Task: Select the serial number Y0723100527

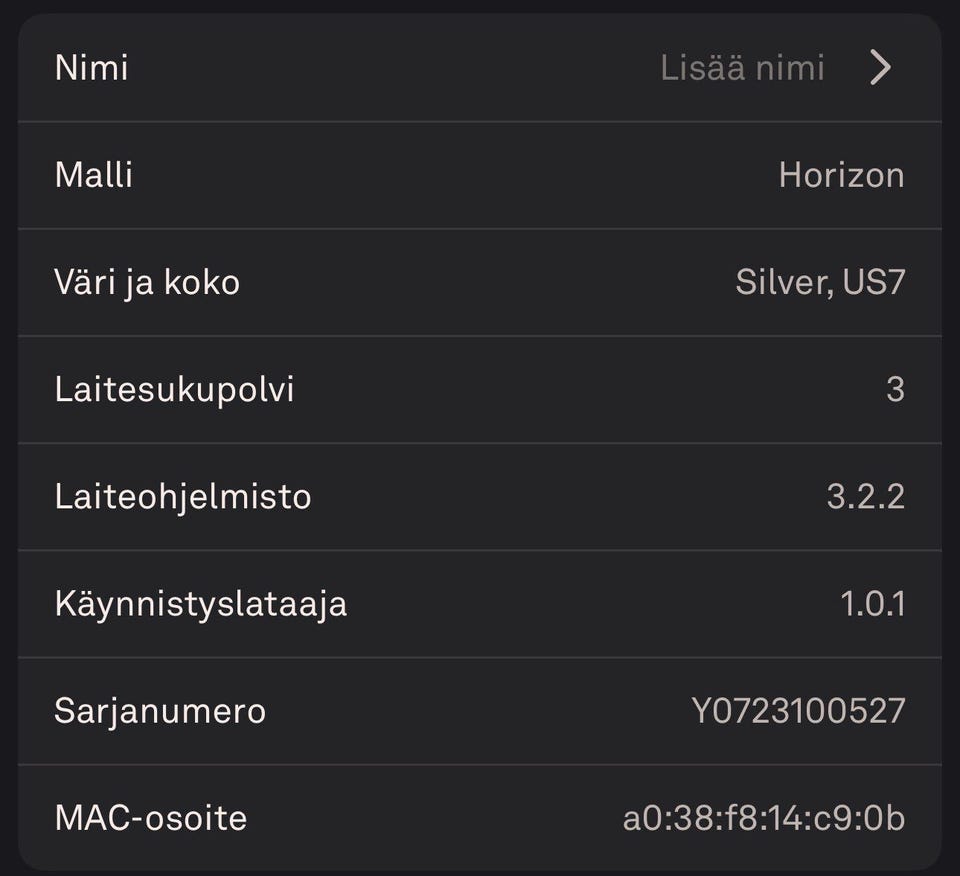Action: (x=798, y=711)
